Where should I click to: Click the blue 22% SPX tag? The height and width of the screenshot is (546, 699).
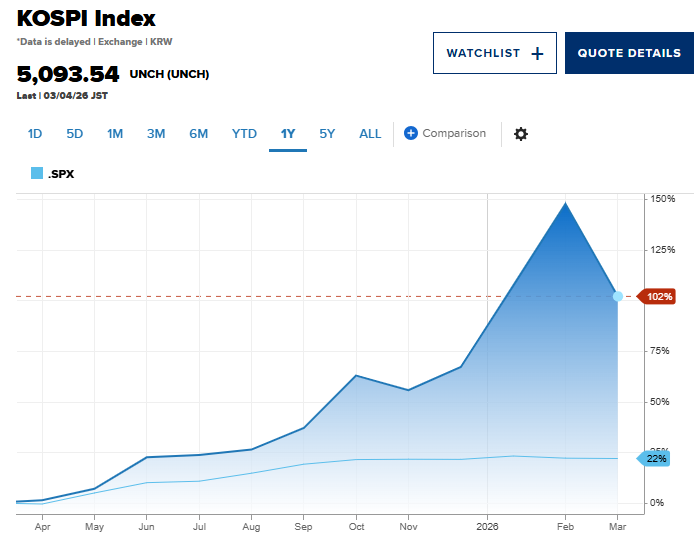coord(656,458)
